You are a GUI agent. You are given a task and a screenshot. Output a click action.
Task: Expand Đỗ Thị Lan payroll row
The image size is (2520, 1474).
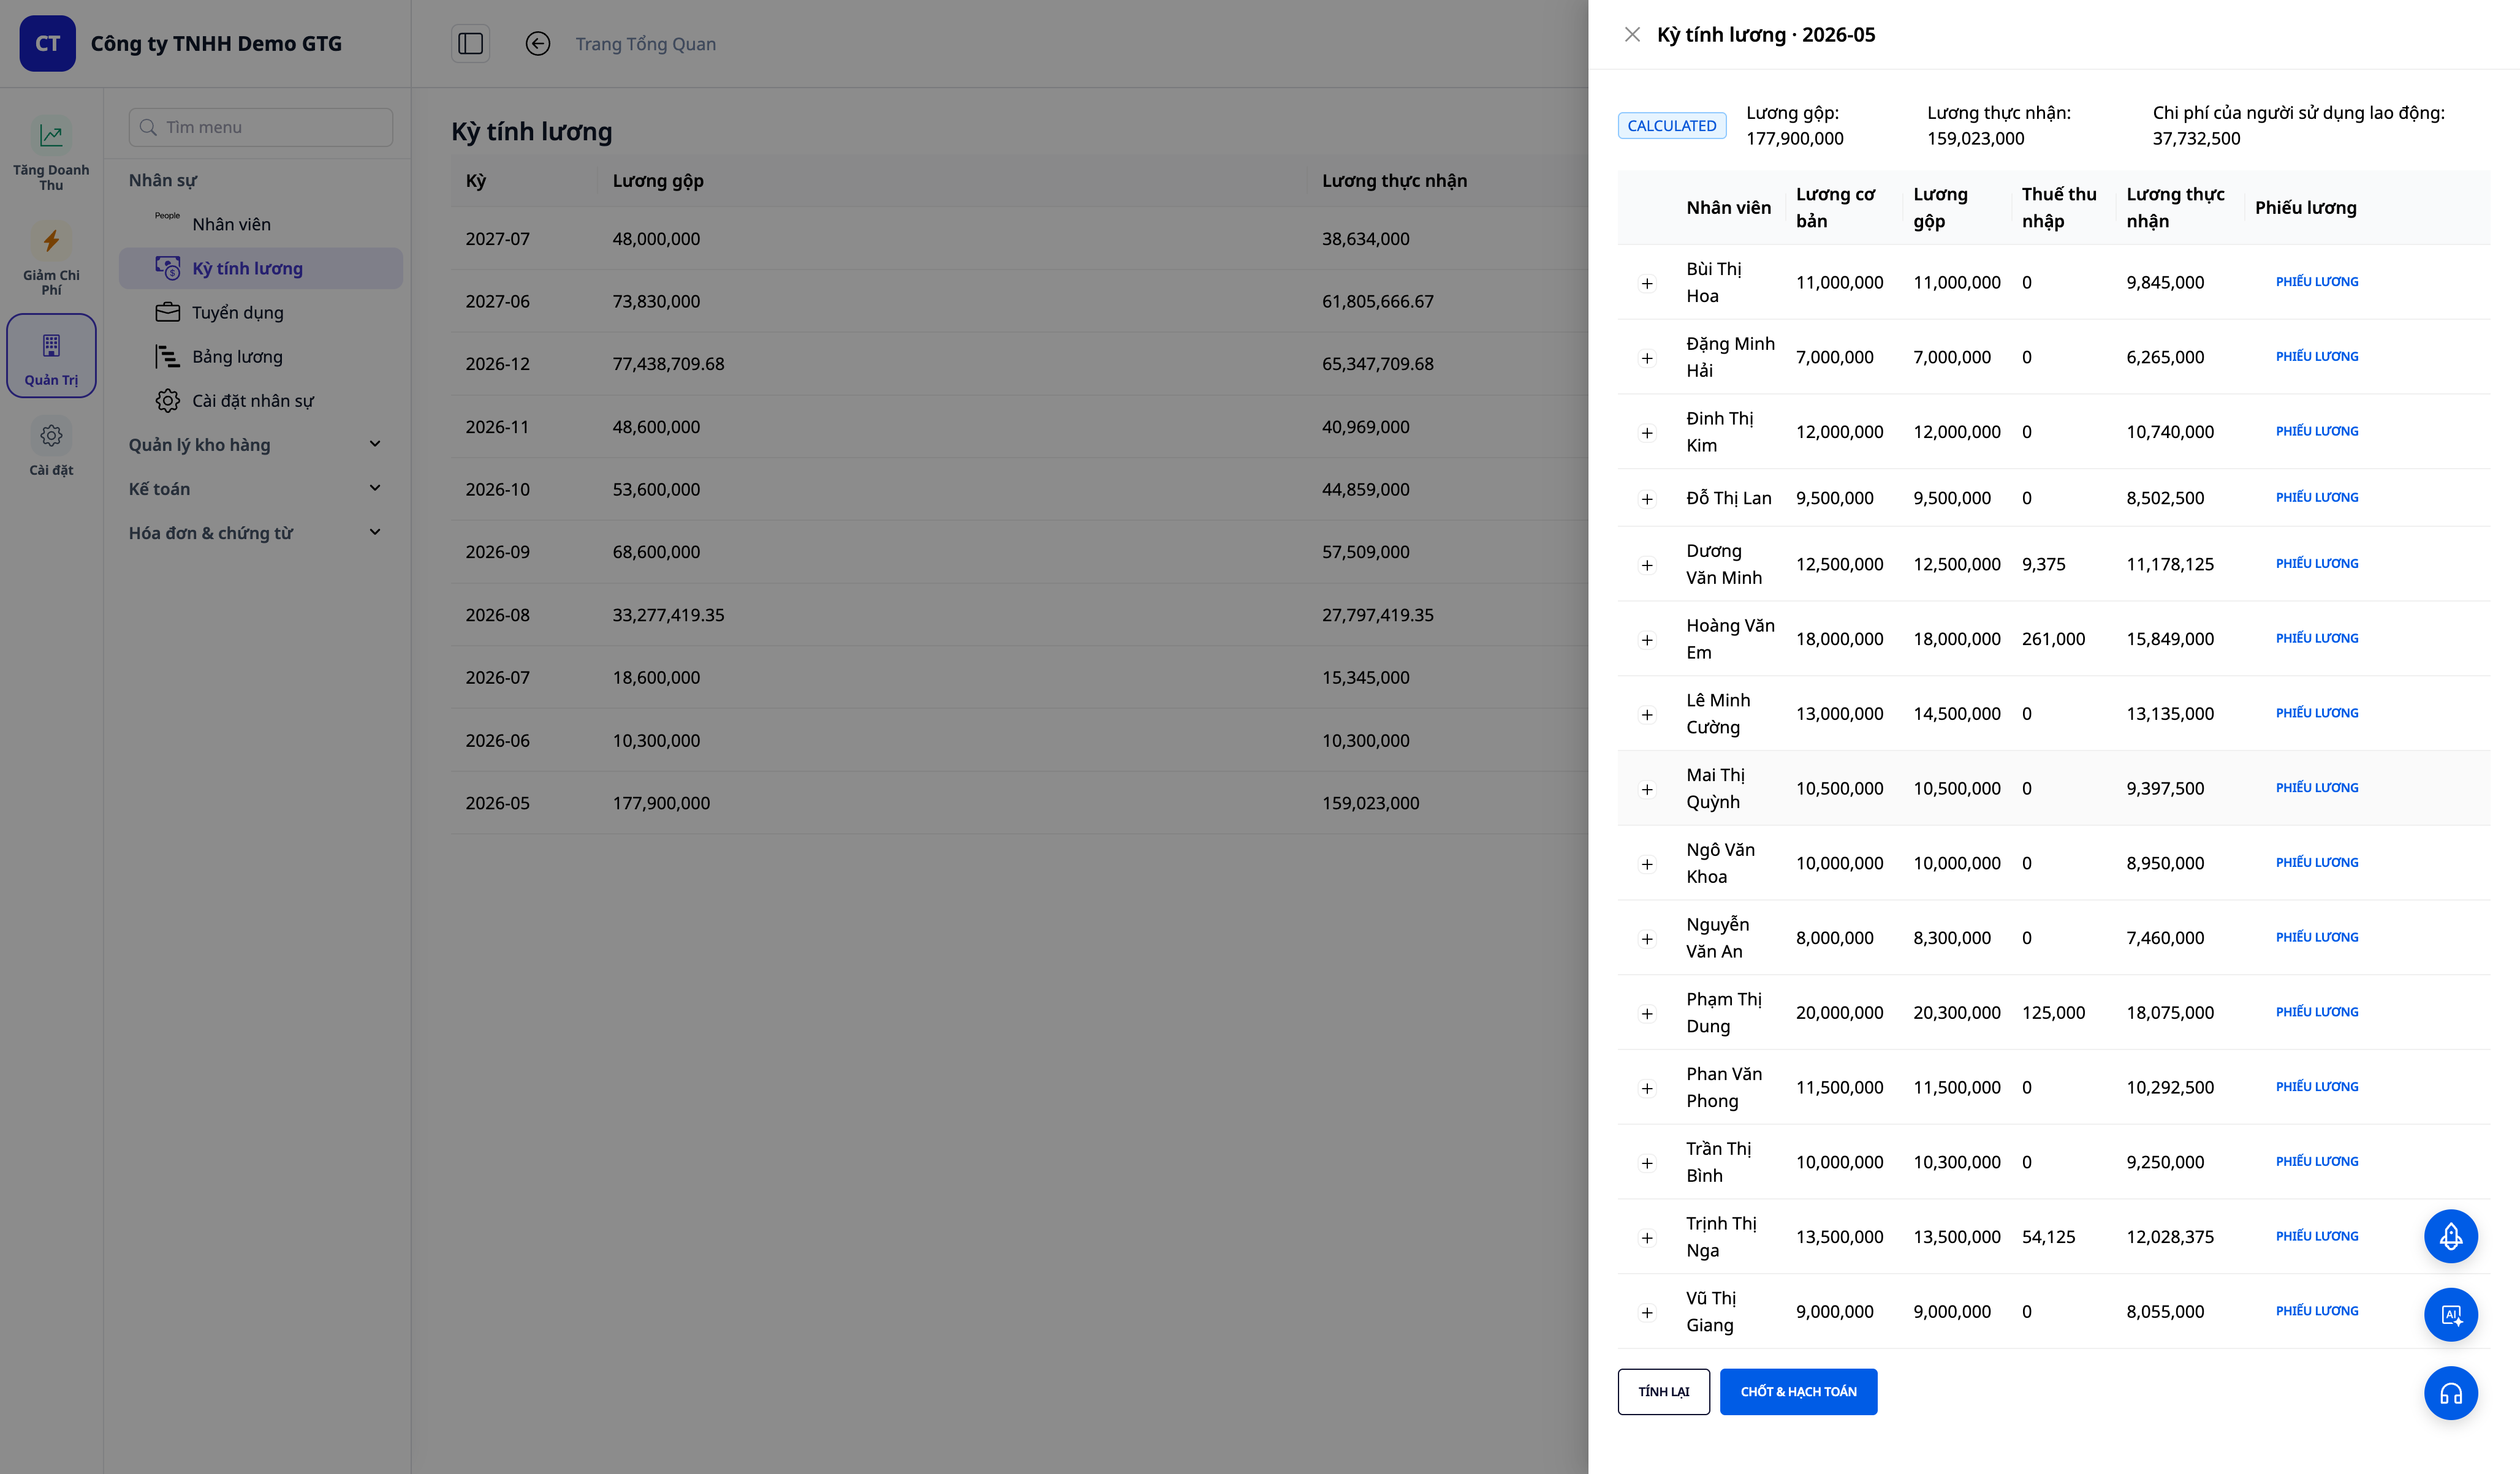1647,499
